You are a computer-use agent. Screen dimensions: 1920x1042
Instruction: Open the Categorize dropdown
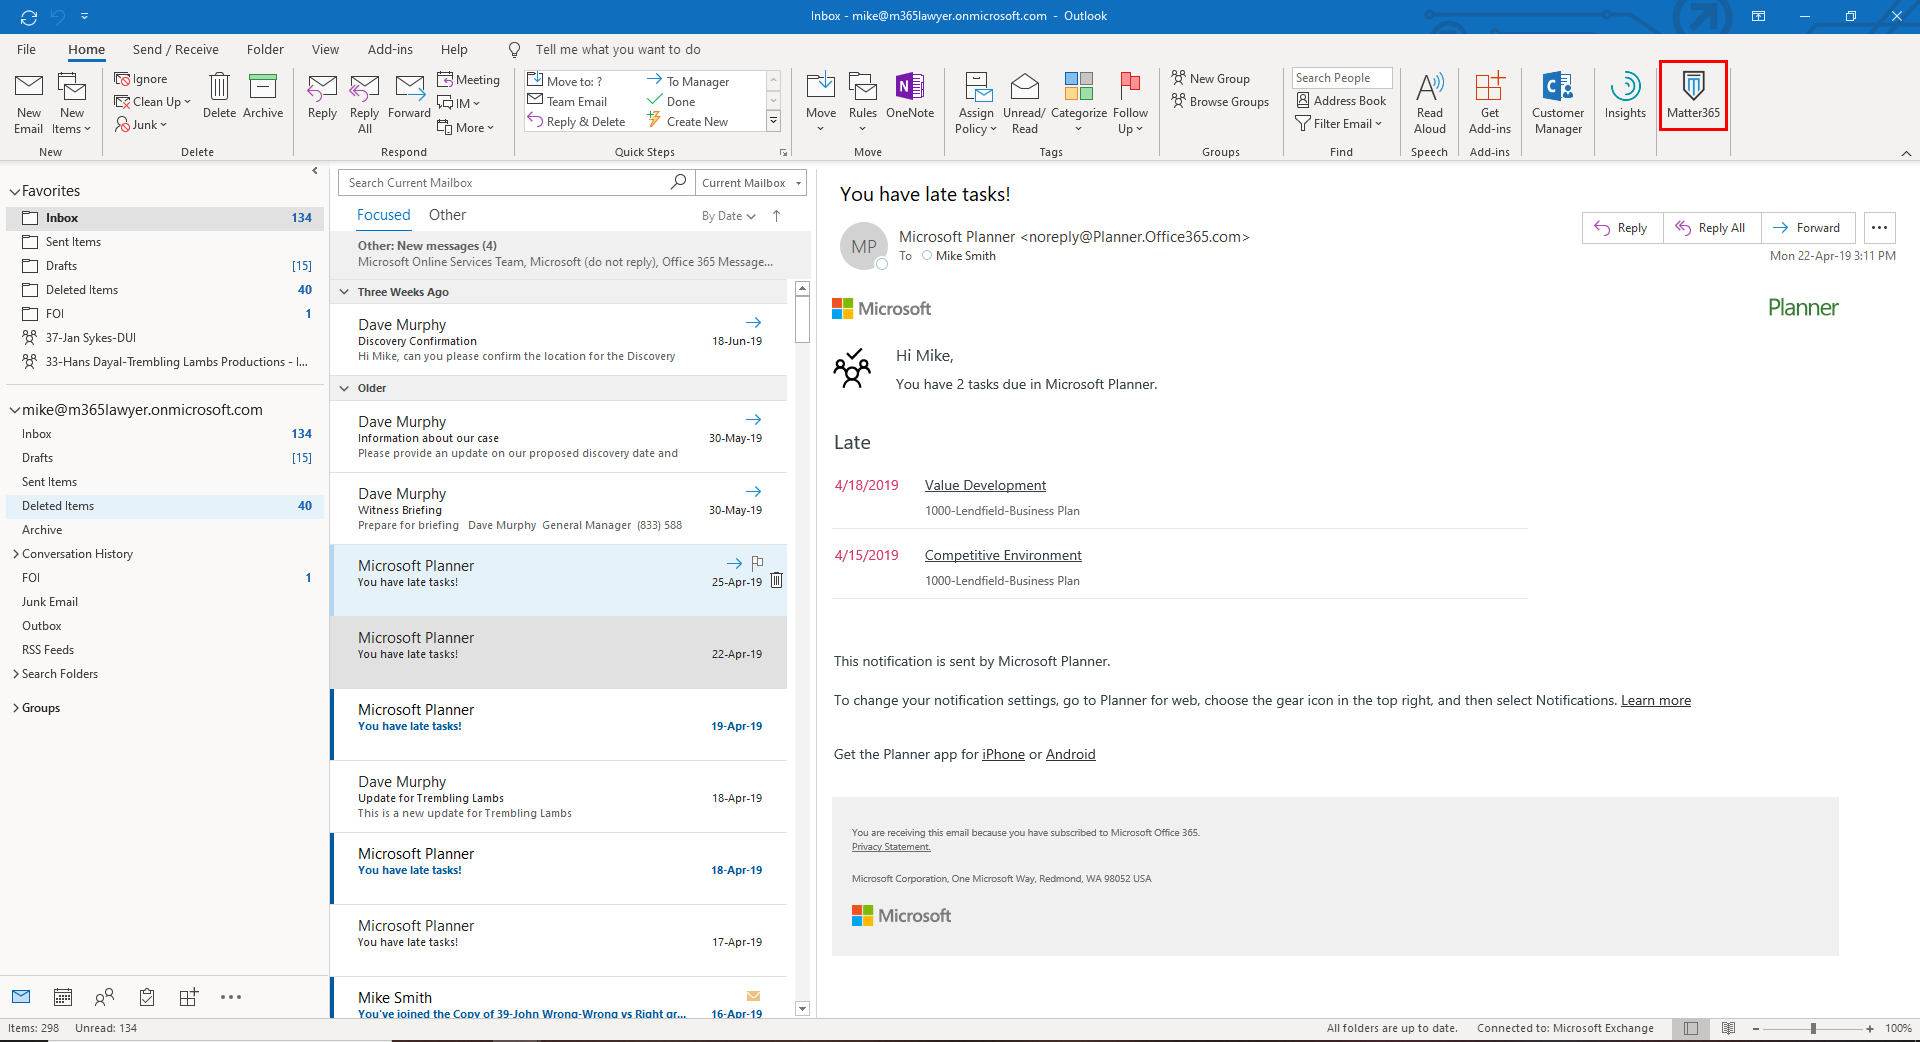coord(1079,102)
